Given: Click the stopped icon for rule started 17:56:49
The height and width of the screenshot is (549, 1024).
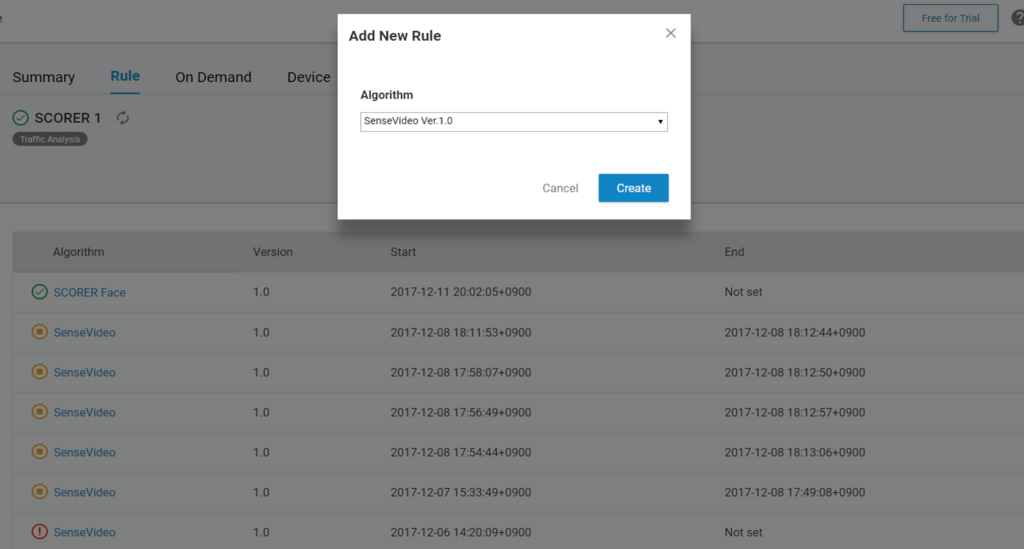Looking at the screenshot, I should coord(39,412).
